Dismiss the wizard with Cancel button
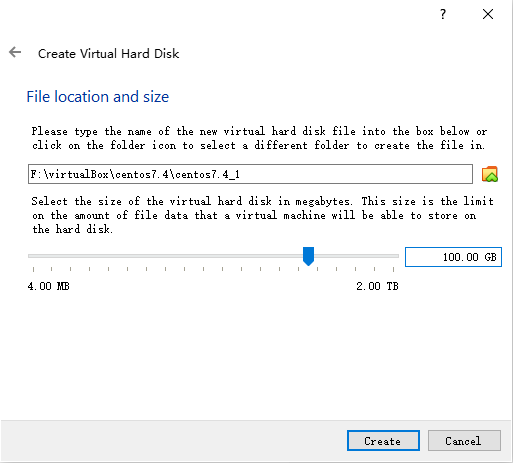This screenshot has height=463, width=513. tap(464, 441)
